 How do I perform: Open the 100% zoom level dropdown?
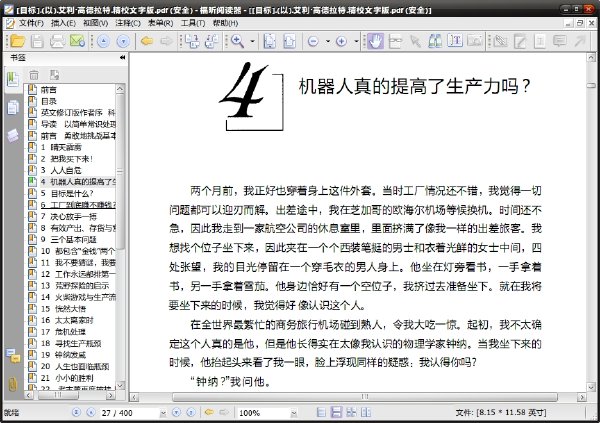(x=294, y=413)
